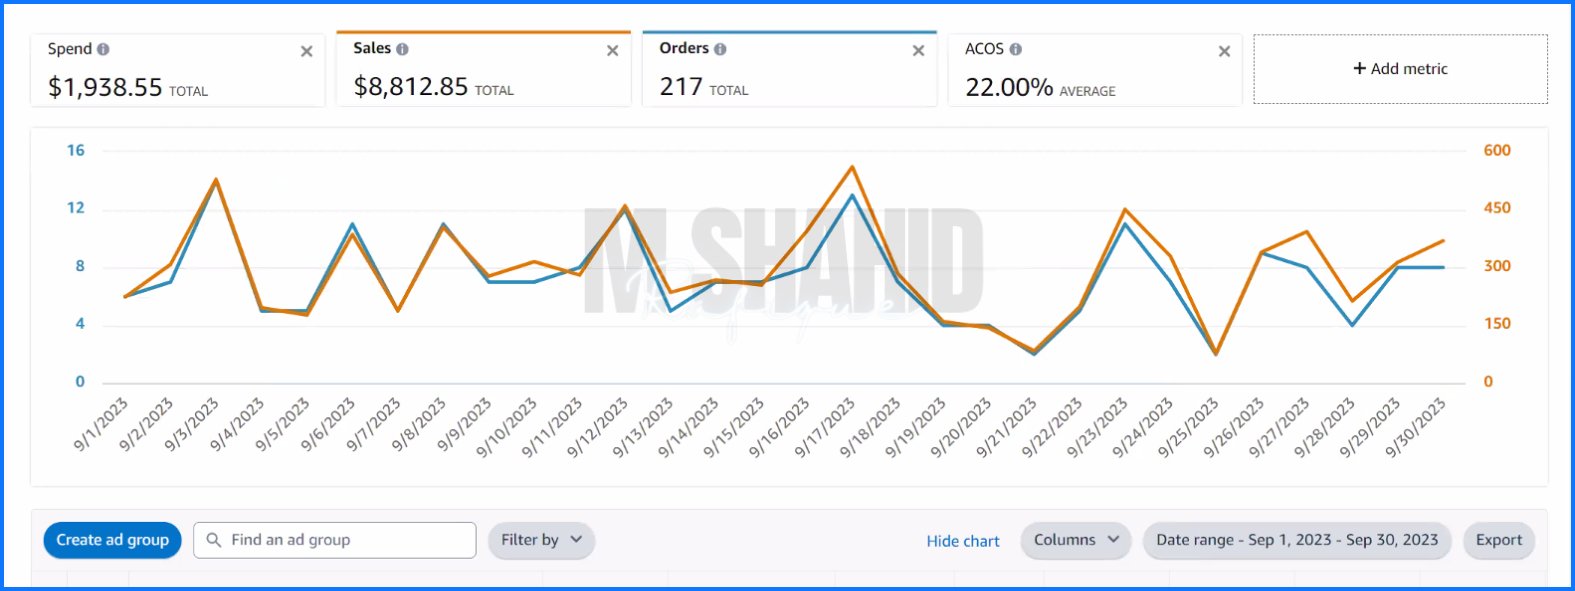The width and height of the screenshot is (1575, 591).
Task: Open the Filter by dropdown
Action: 541,540
